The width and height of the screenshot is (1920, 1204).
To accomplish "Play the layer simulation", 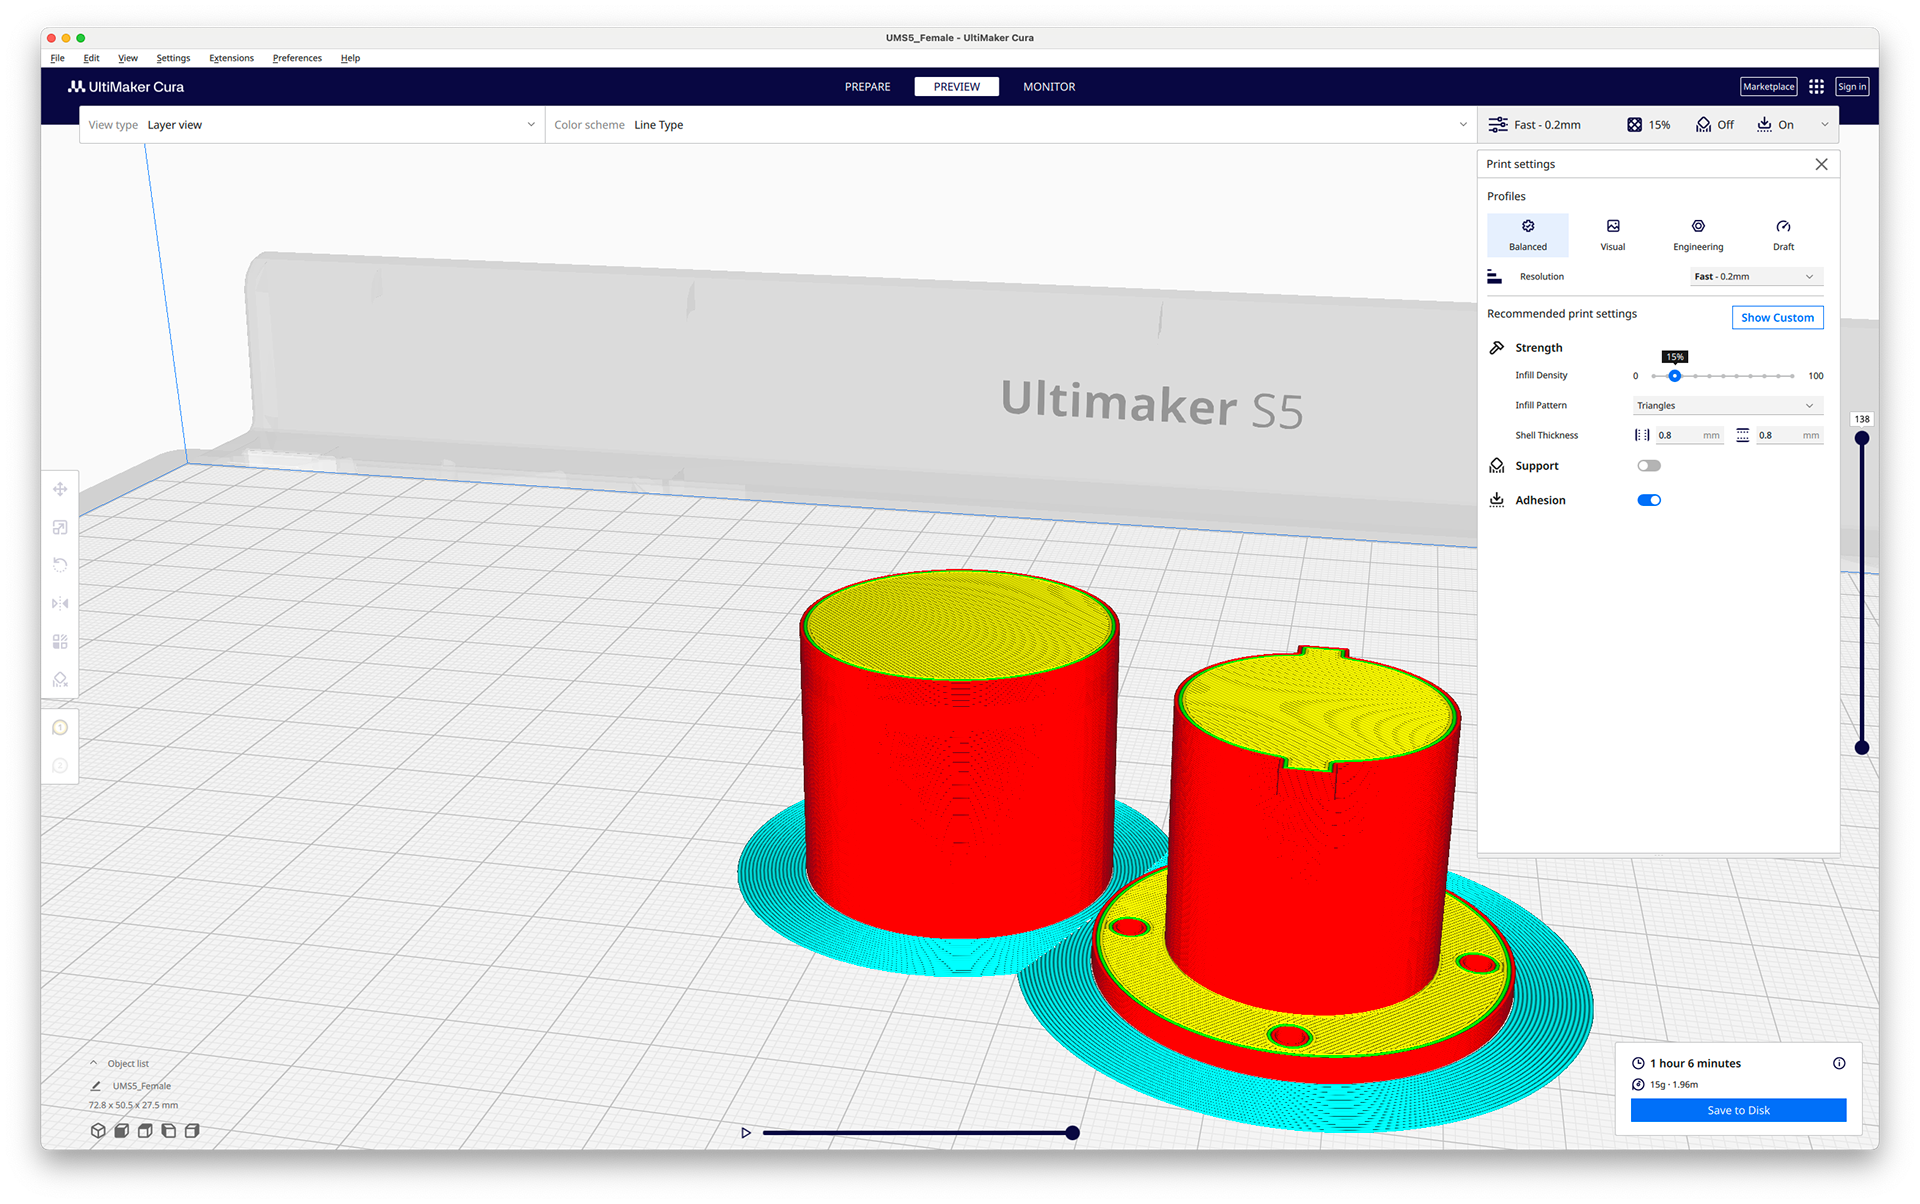I will 746,1133.
